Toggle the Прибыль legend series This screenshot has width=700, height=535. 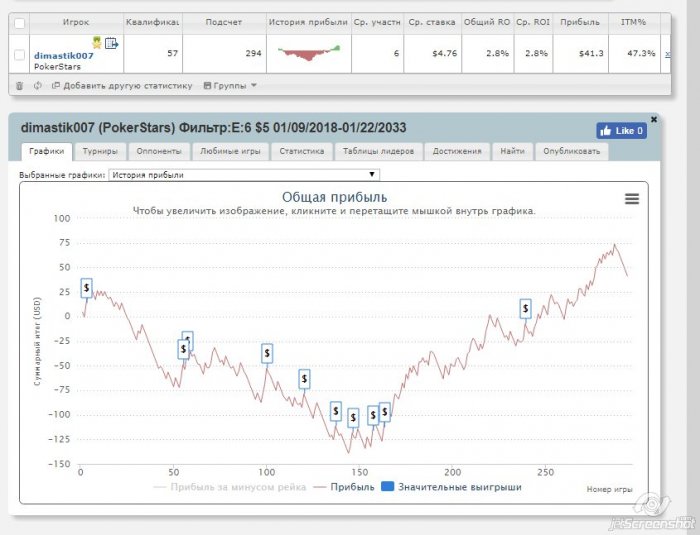(x=344, y=487)
